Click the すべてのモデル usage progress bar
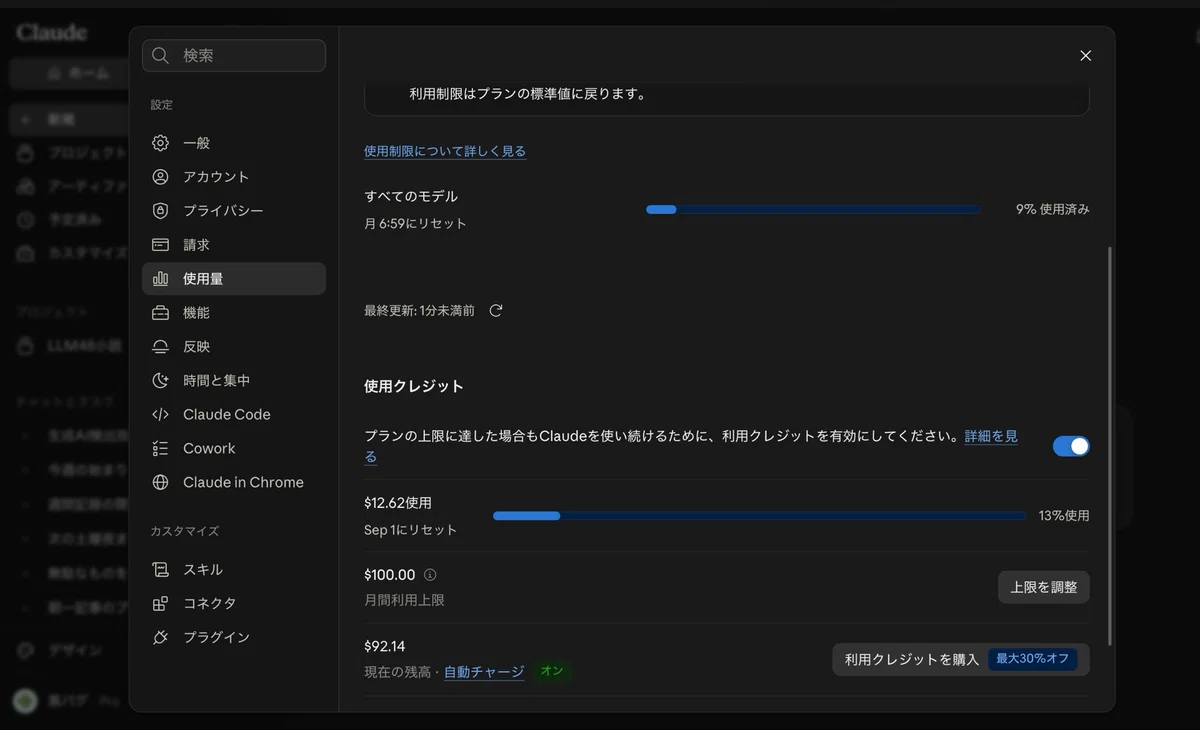The width and height of the screenshot is (1200, 730). (813, 210)
